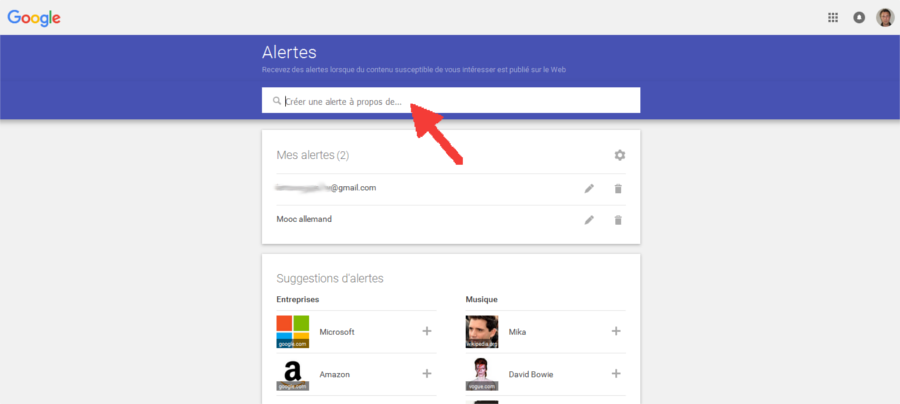
Task: Add the Mika alert suggestion
Action: click(616, 331)
